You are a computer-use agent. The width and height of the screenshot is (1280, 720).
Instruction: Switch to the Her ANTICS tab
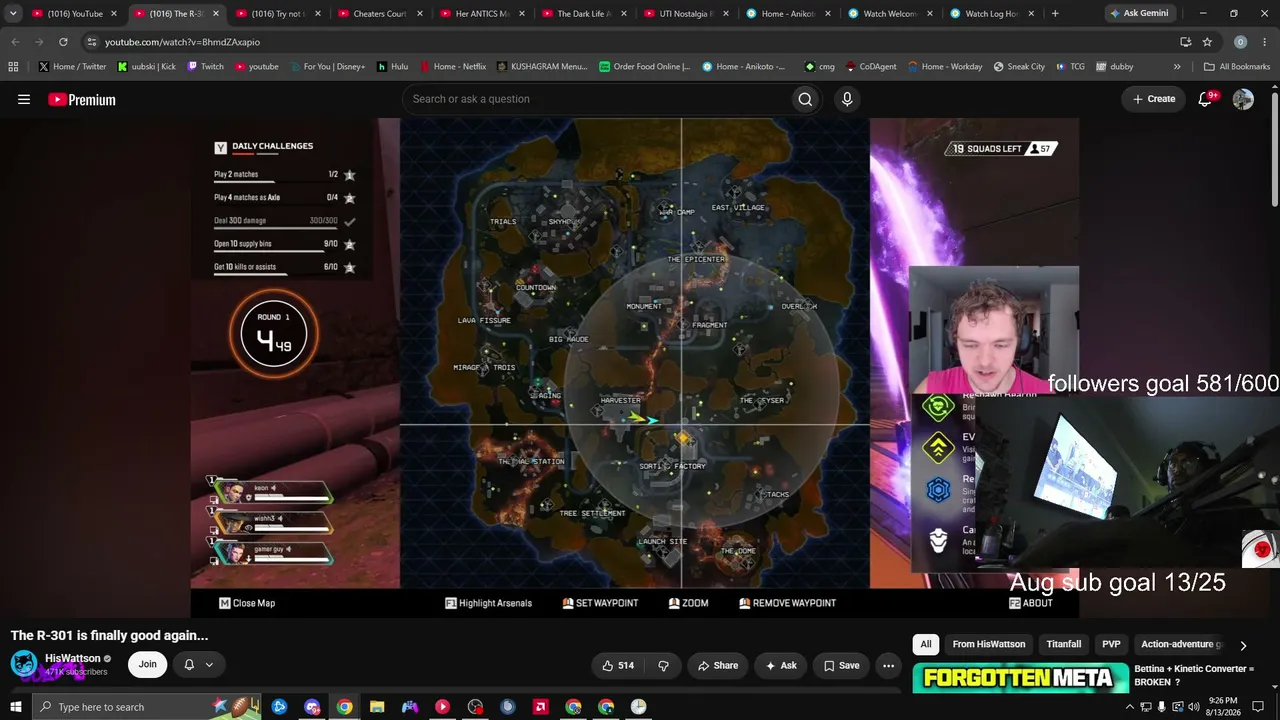coord(482,14)
